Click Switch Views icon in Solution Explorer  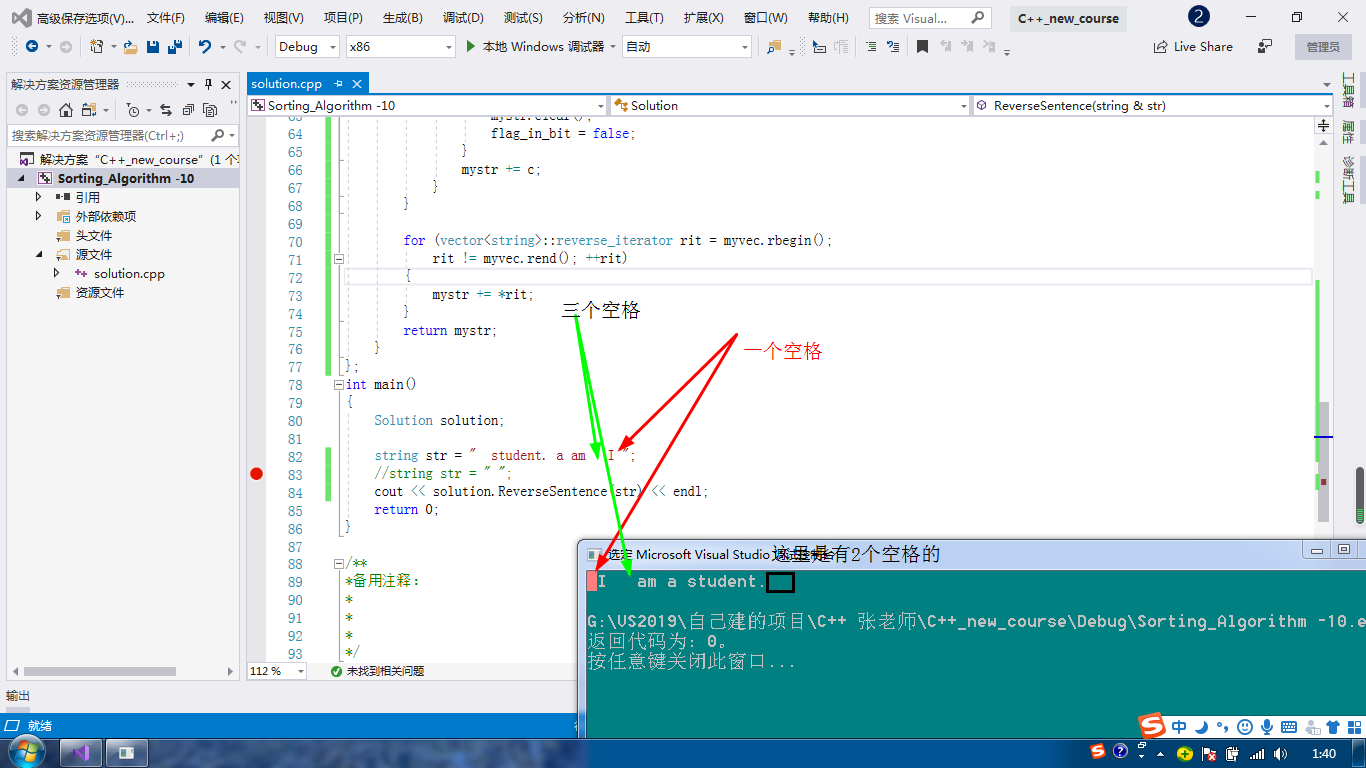(x=89, y=110)
